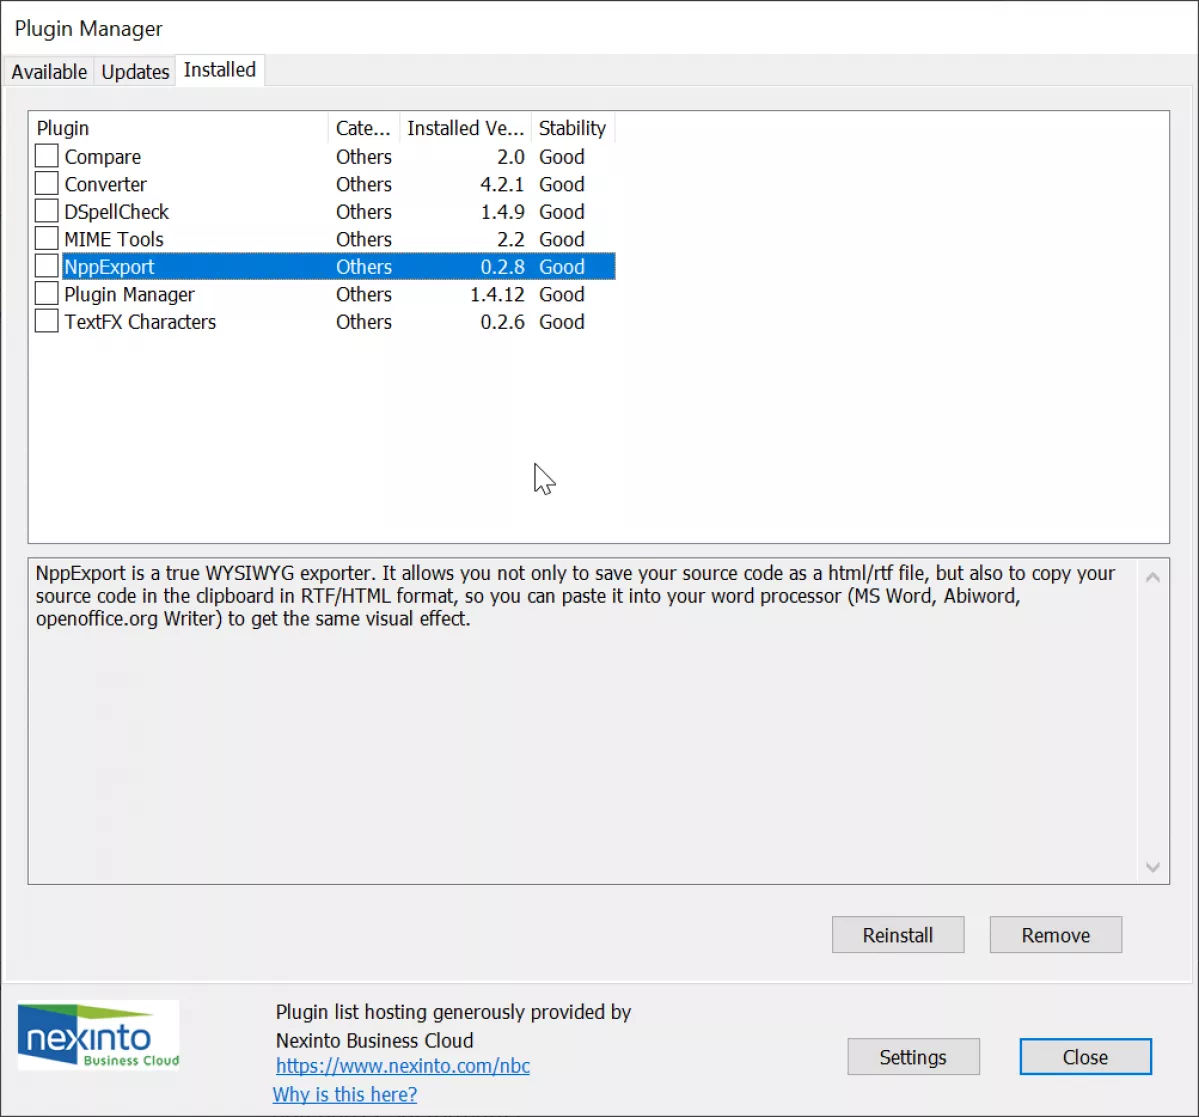Check the Converter plugin checkbox
This screenshot has width=1199, height=1117.
tap(47, 183)
